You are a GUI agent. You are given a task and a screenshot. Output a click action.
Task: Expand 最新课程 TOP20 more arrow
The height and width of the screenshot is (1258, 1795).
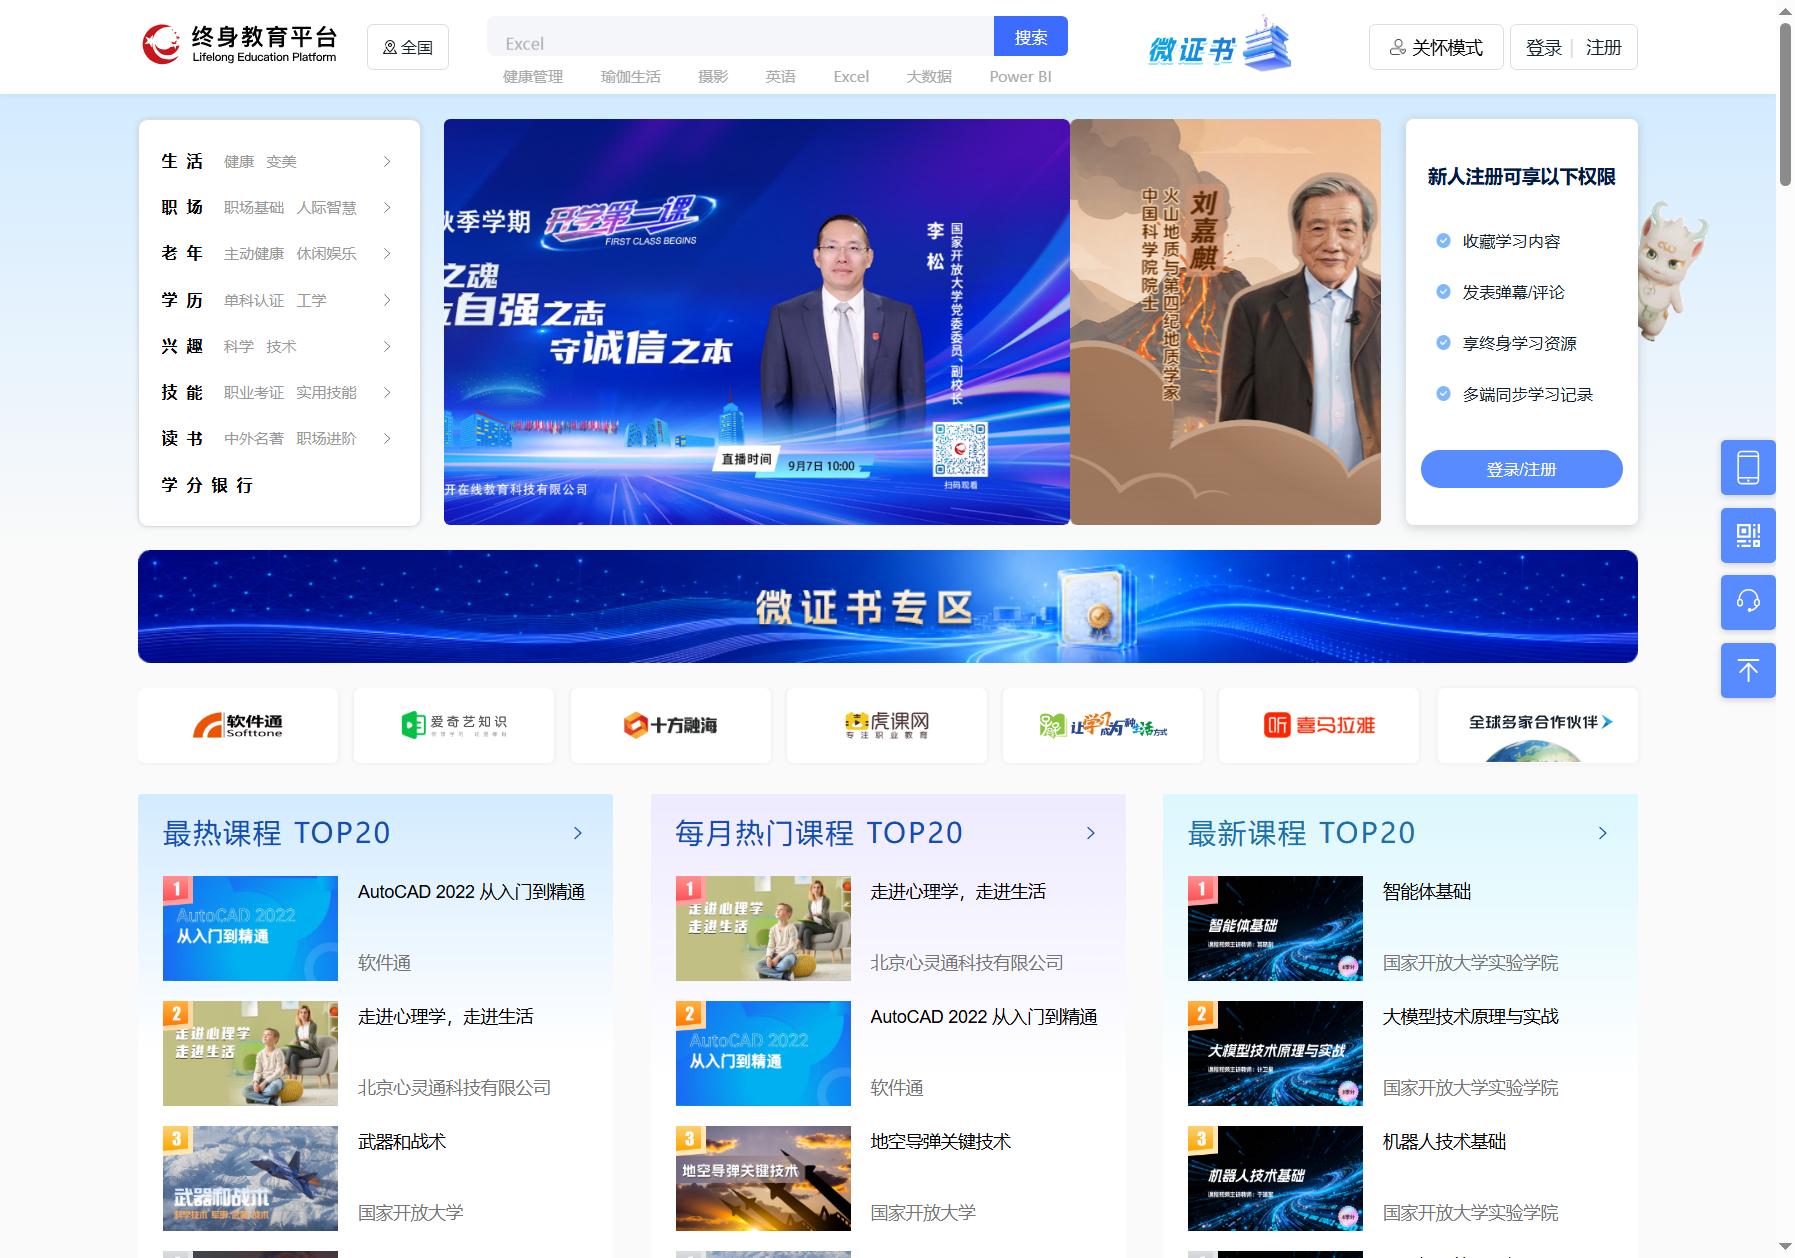coord(1603,833)
